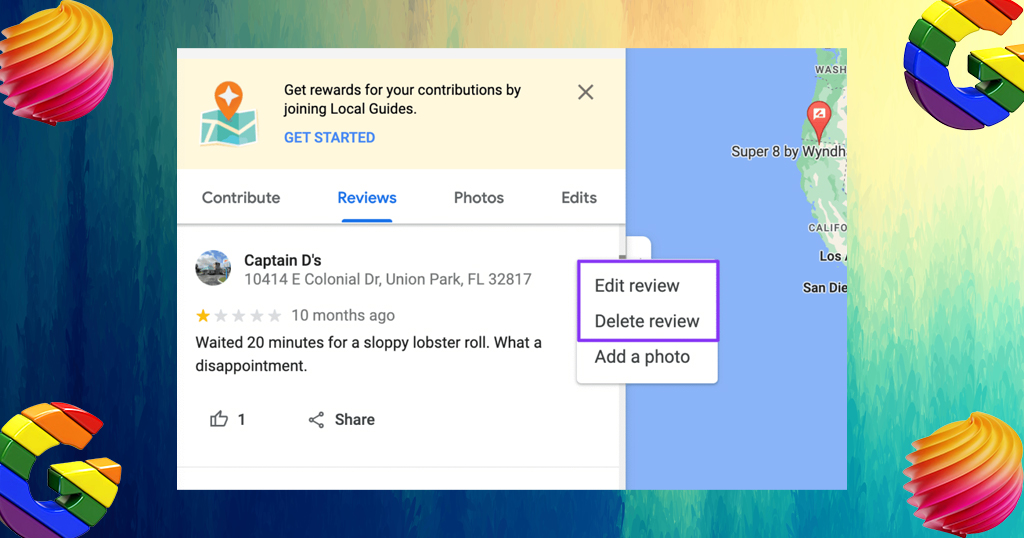The height and width of the screenshot is (538, 1024).
Task: Click the GET STARTED link
Action: coord(329,138)
